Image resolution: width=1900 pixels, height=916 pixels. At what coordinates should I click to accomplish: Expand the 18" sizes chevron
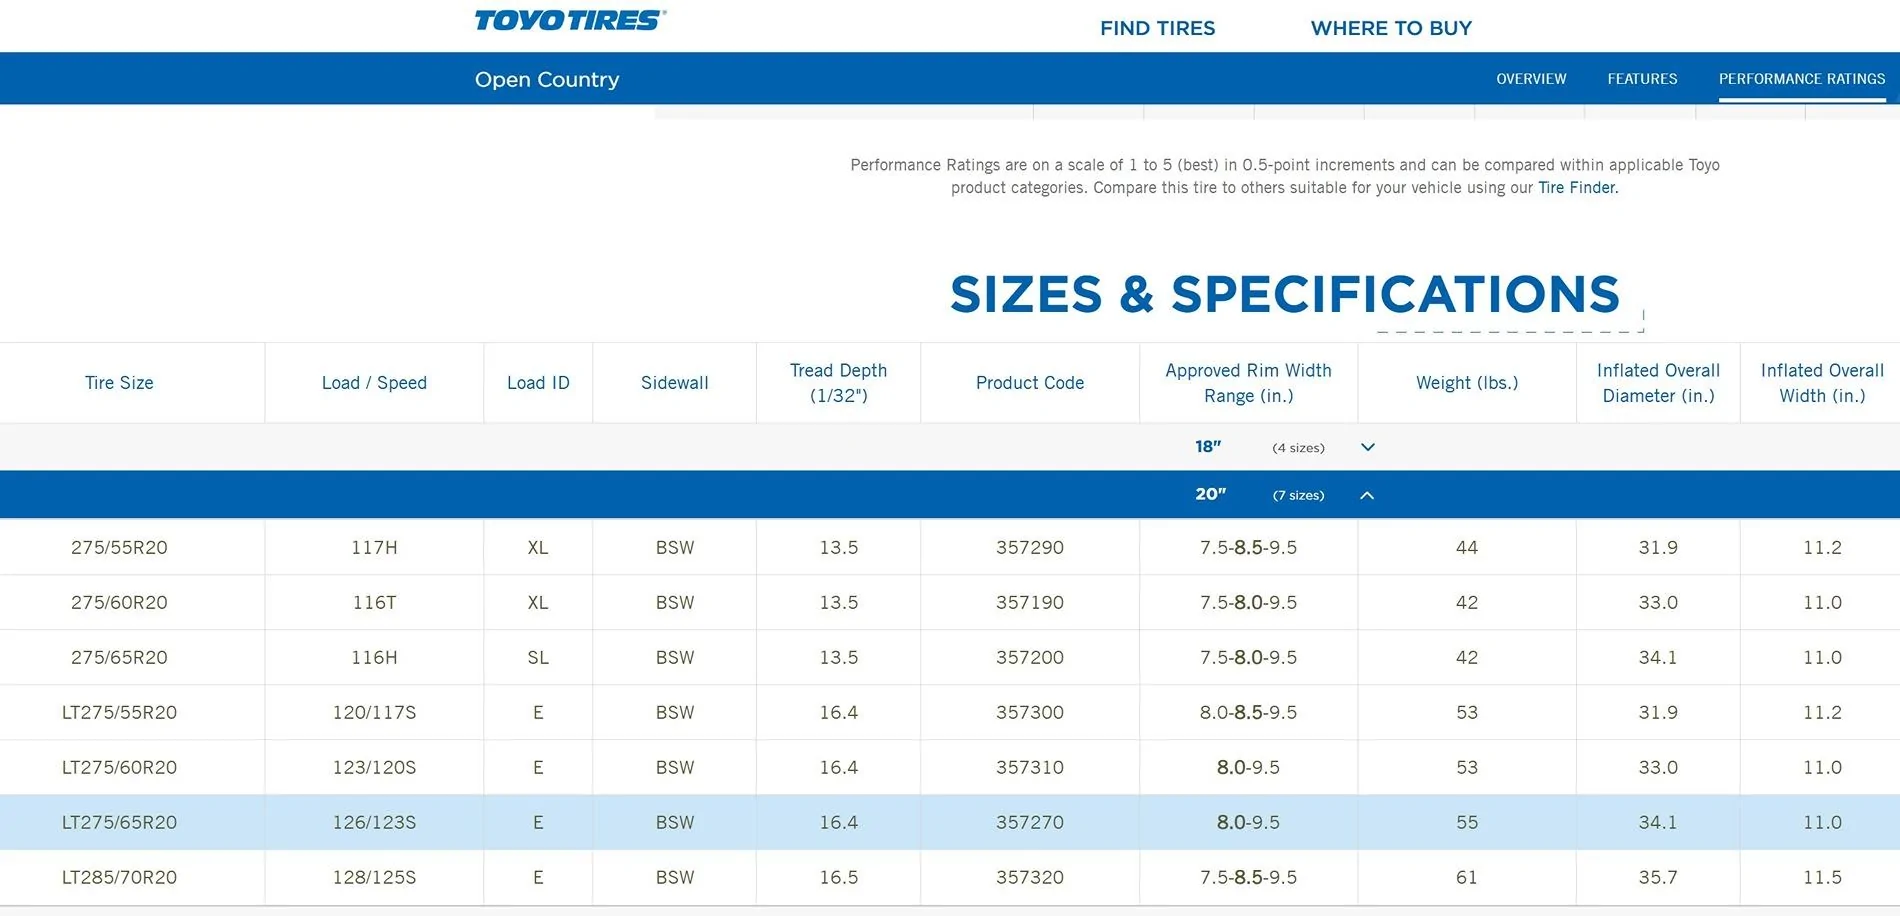click(x=1368, y=447)
